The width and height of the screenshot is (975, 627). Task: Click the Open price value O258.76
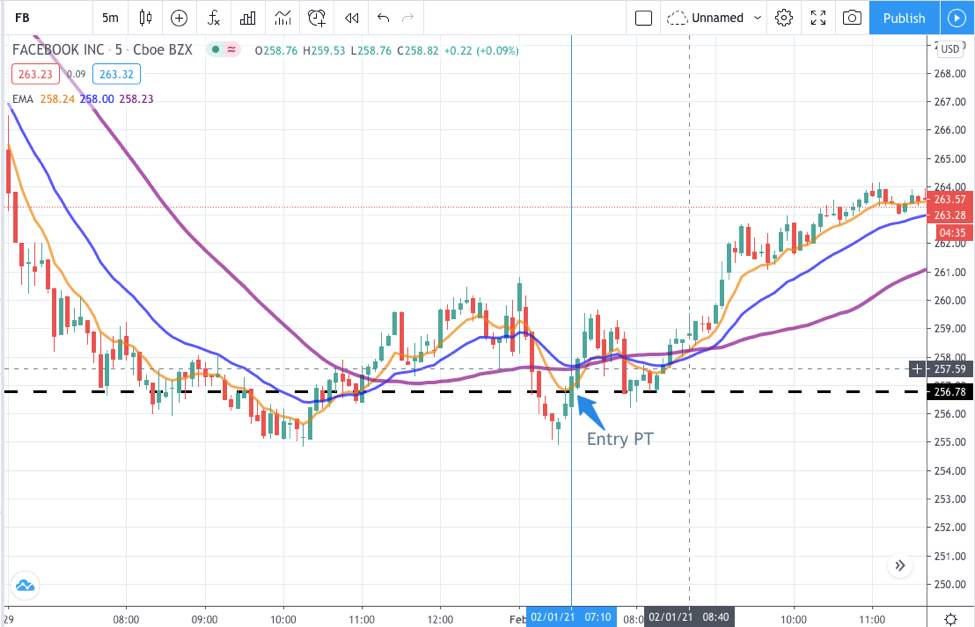(x=276, y=50)
